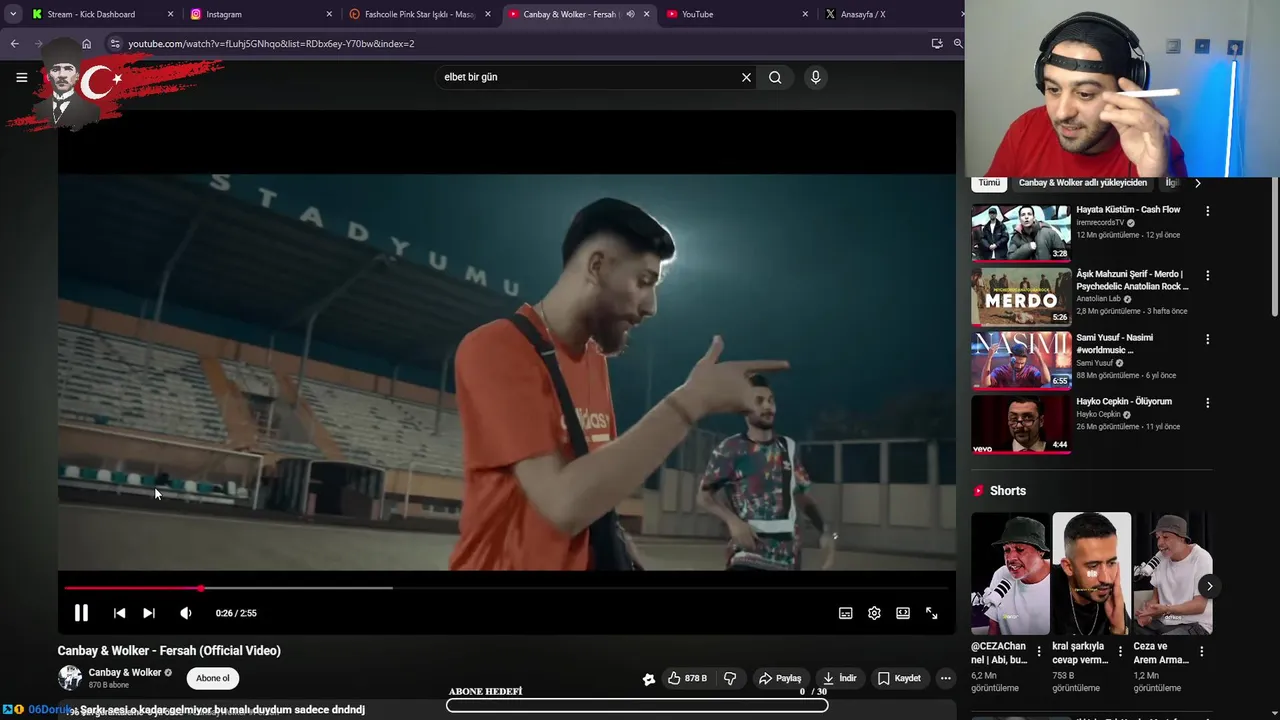Viewport: 1280px width, 720px height.
Task: Save video with Kaydet button
Action: pos(899,678)
